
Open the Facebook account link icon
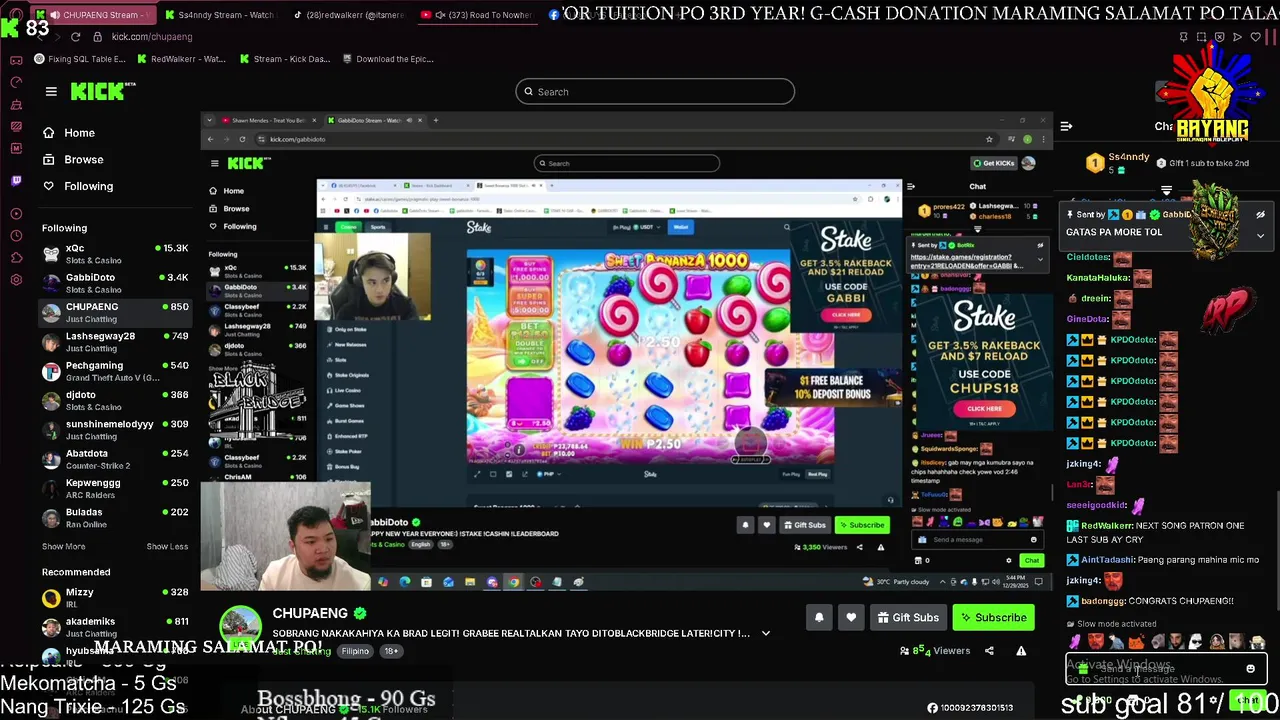932,708
